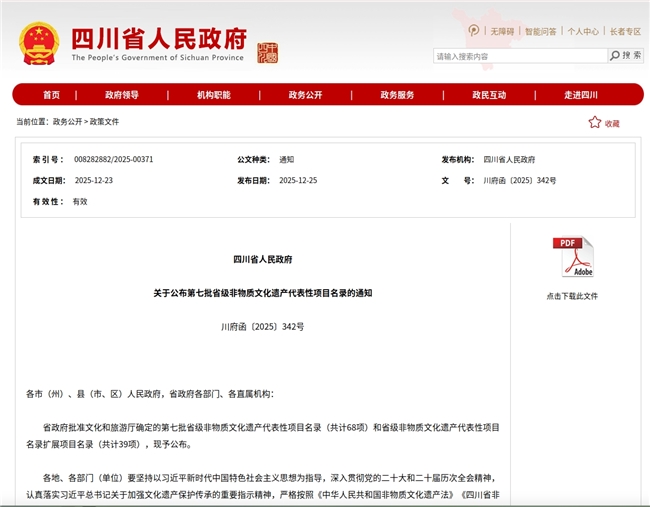
Task: Go to 政务公开 in the navigation bar
Action: [x=305, y=95]
